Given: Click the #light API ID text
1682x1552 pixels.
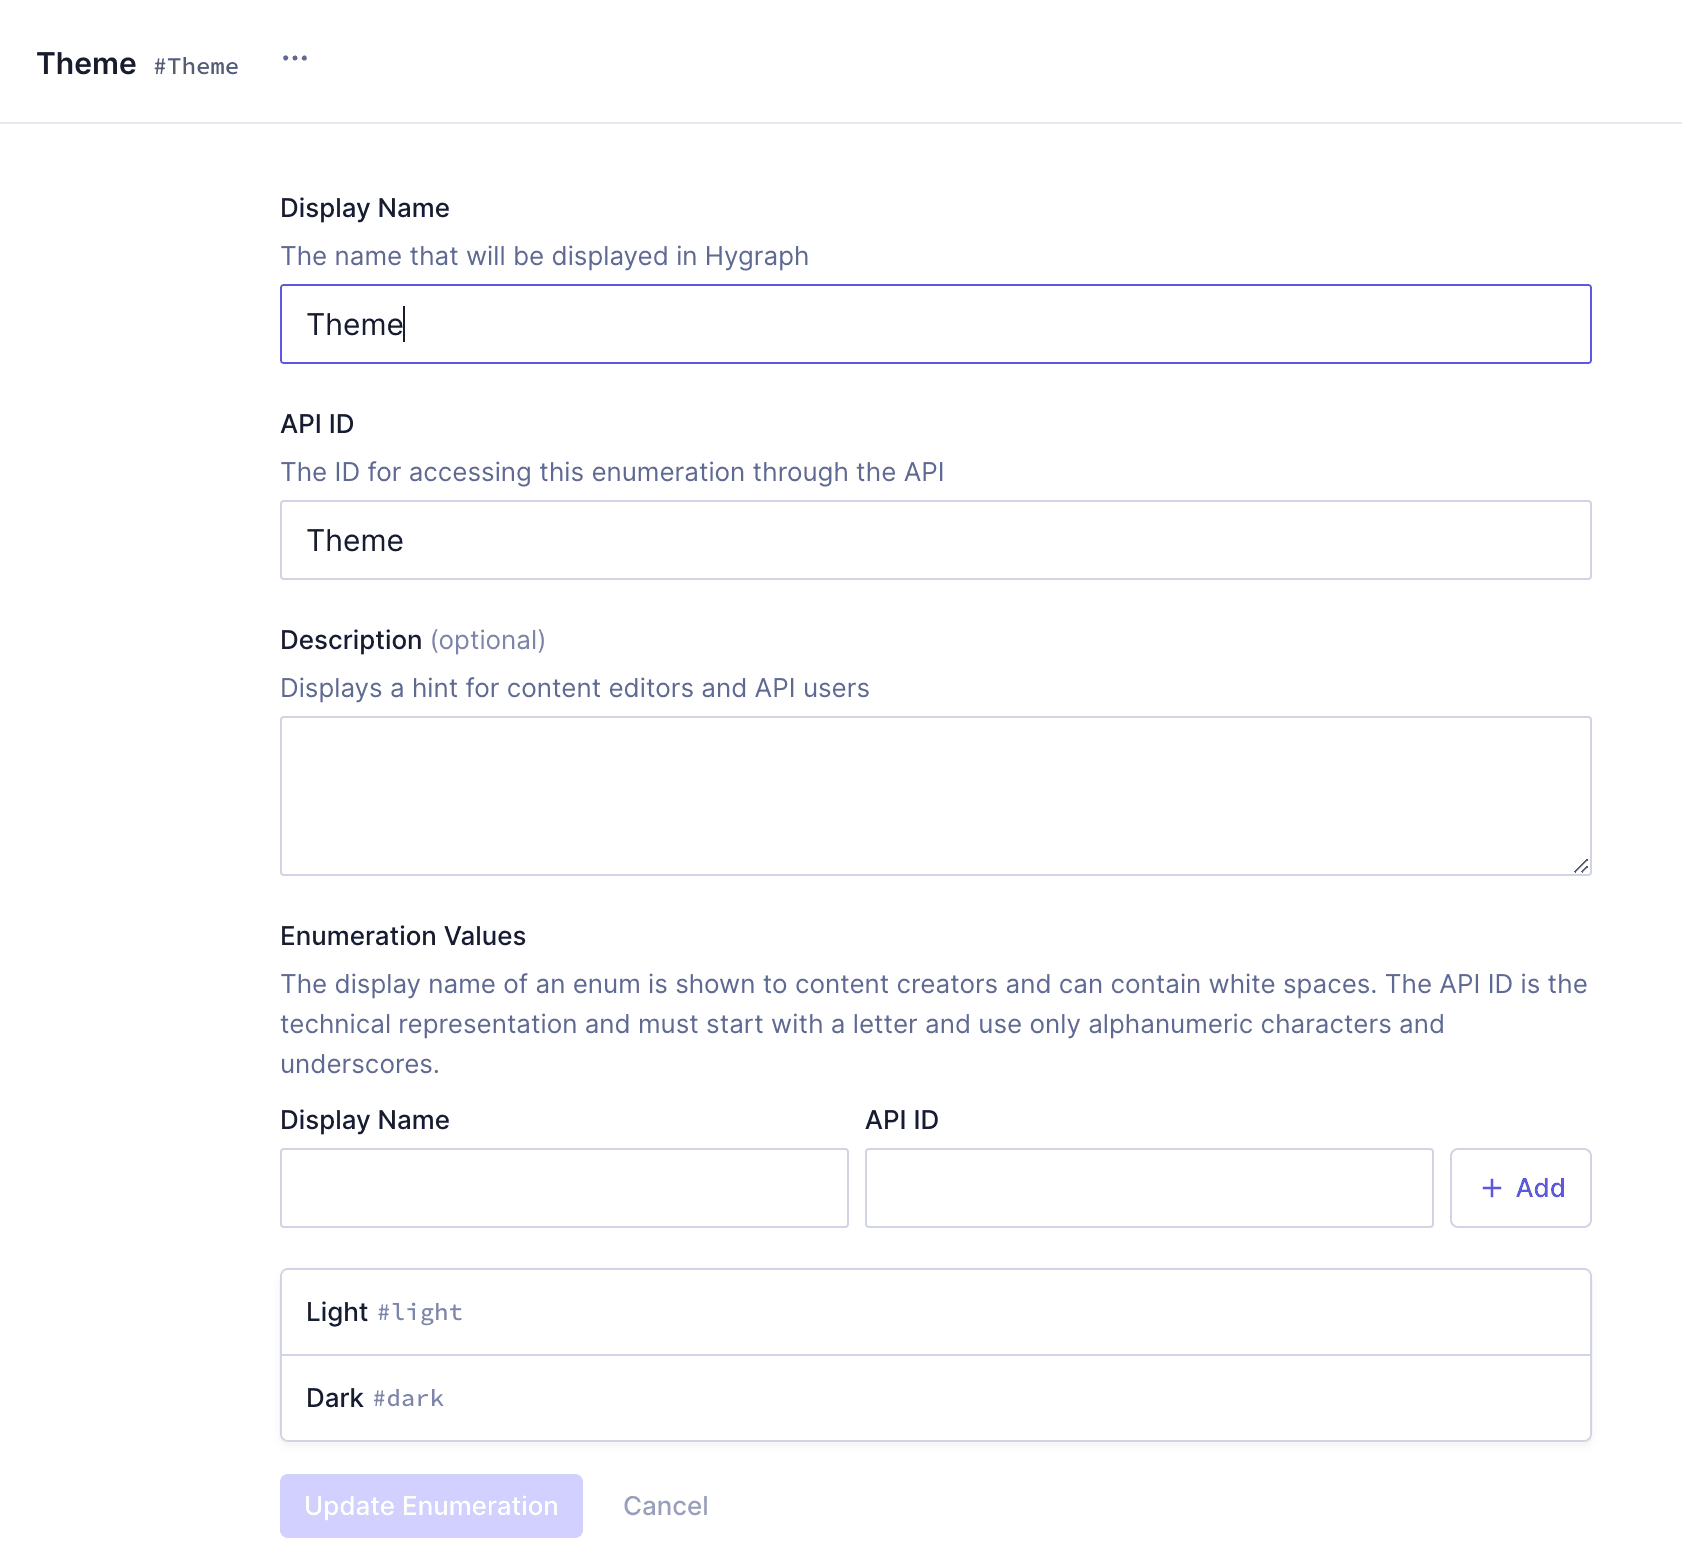Looking at the screenshot, I should 420,1312.
